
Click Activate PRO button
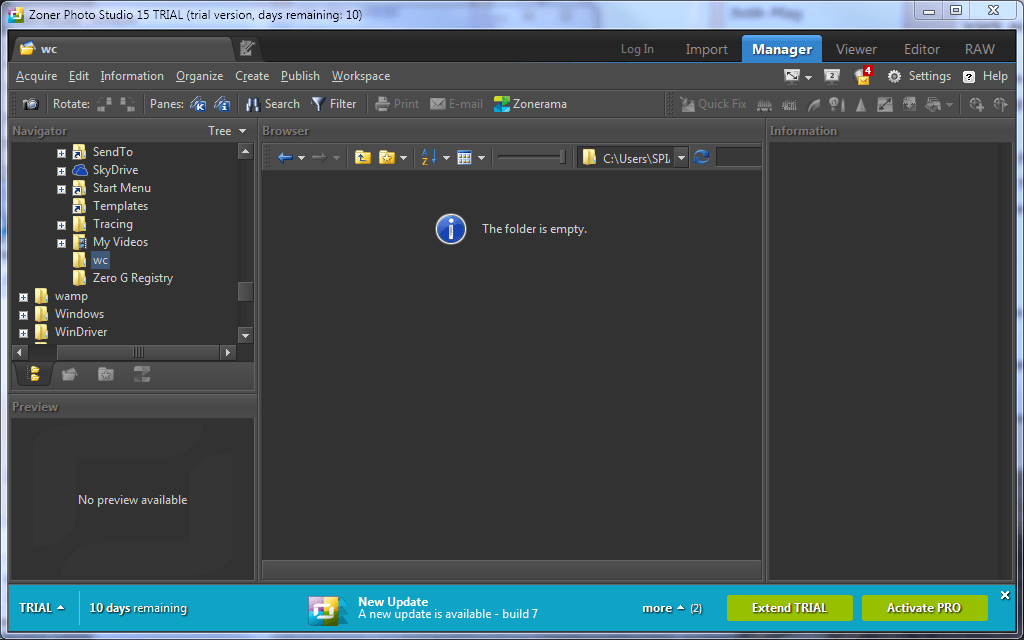coord(924,608)
